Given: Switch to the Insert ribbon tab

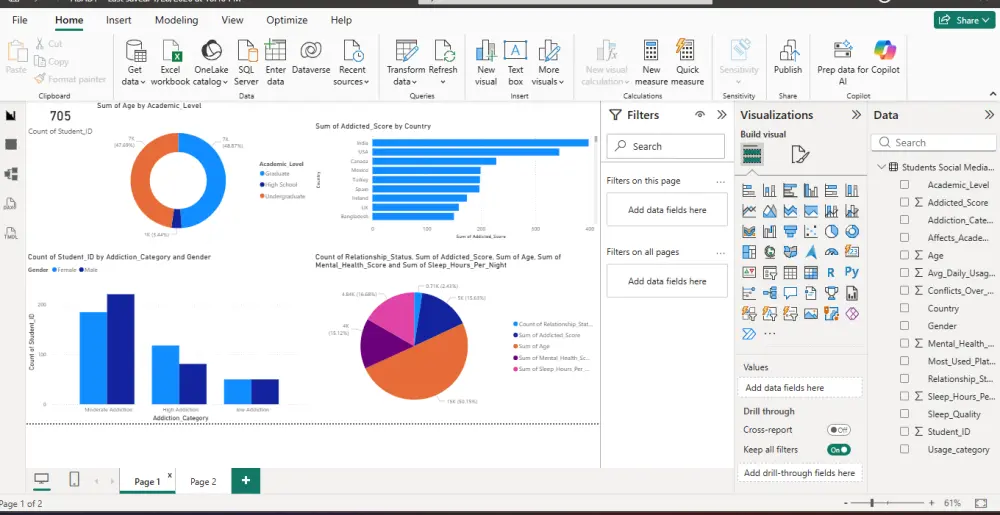Looking at the screenshot, I should tap(119, 20).
